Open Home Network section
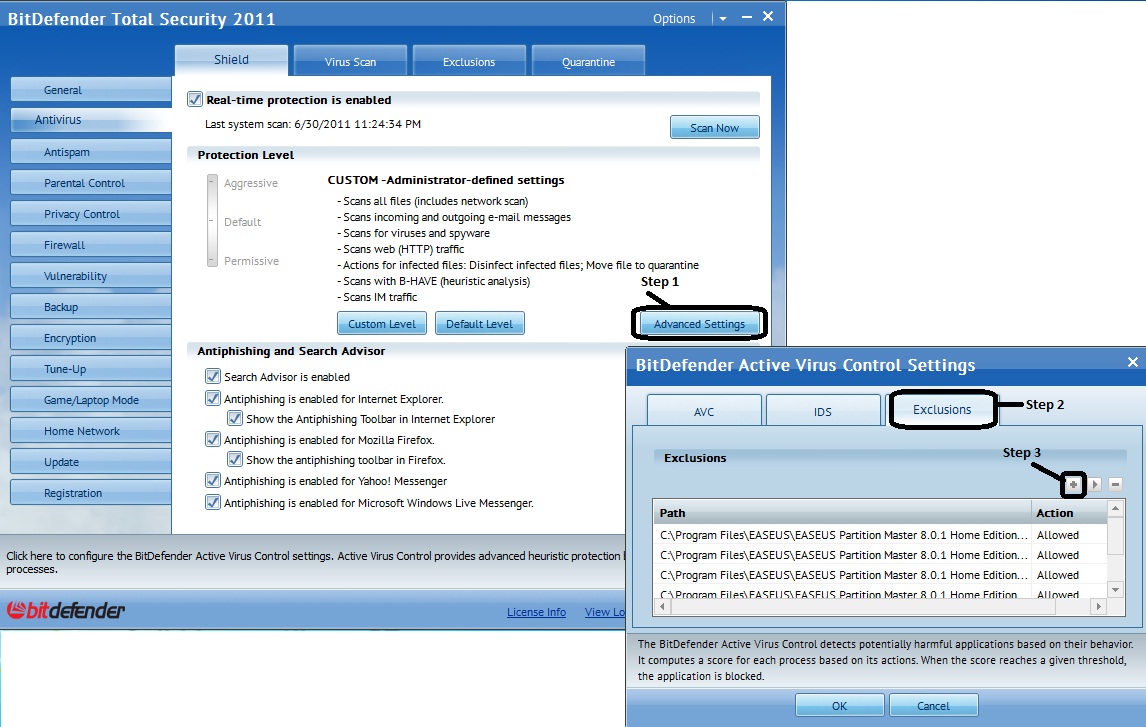The width and height of the screenshot is (1146, 727). 91,431
